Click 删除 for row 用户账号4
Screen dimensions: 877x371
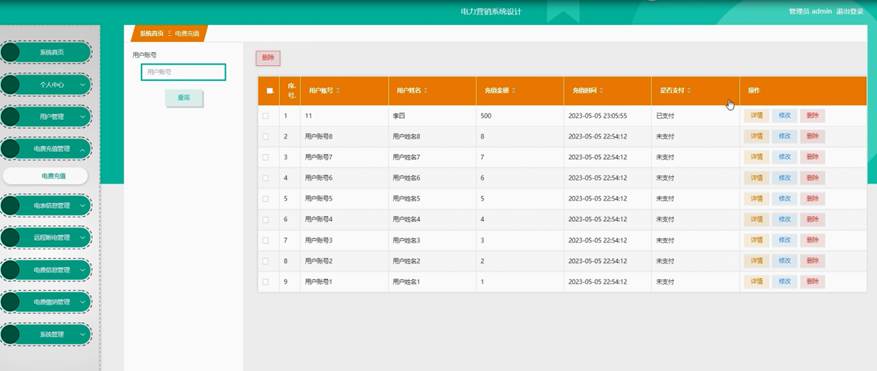point(813,219)
